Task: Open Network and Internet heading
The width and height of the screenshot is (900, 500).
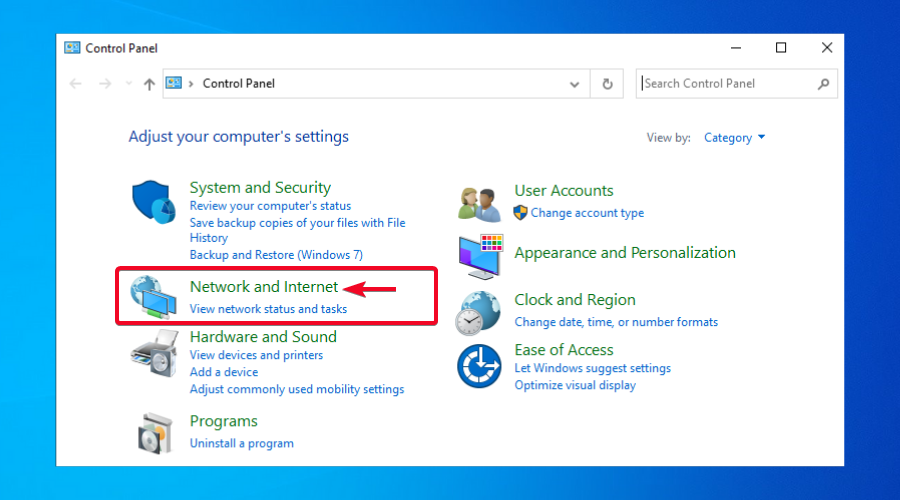Action: pos(264,286)
